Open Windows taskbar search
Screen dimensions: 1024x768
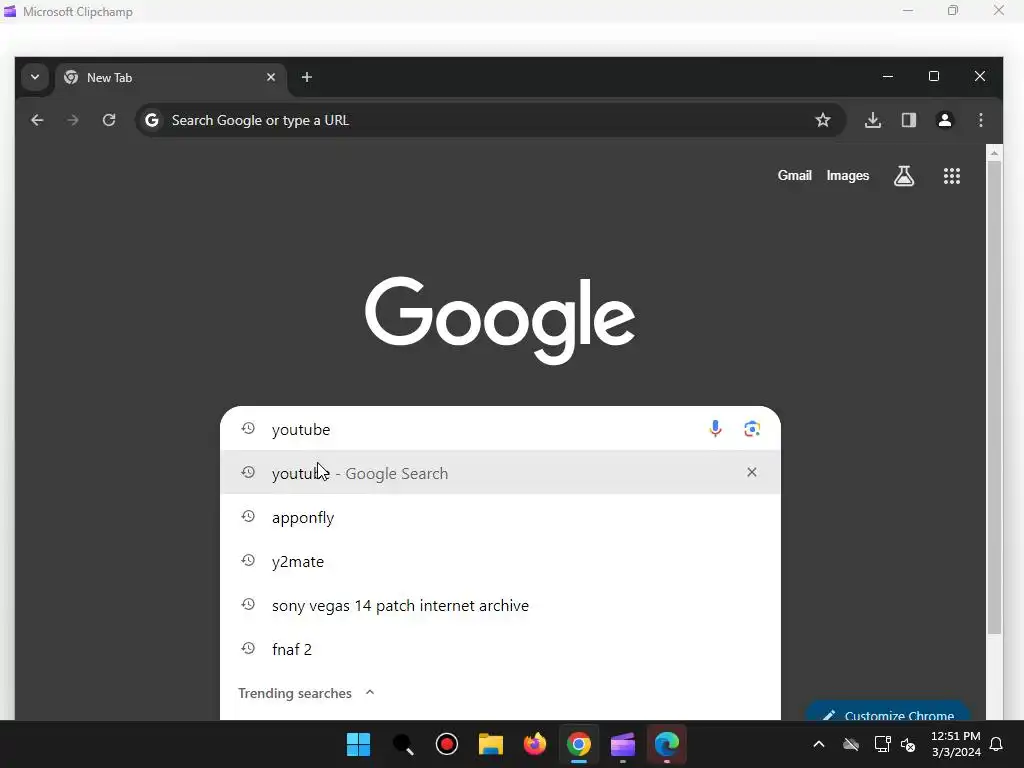(x=403, y=744)
